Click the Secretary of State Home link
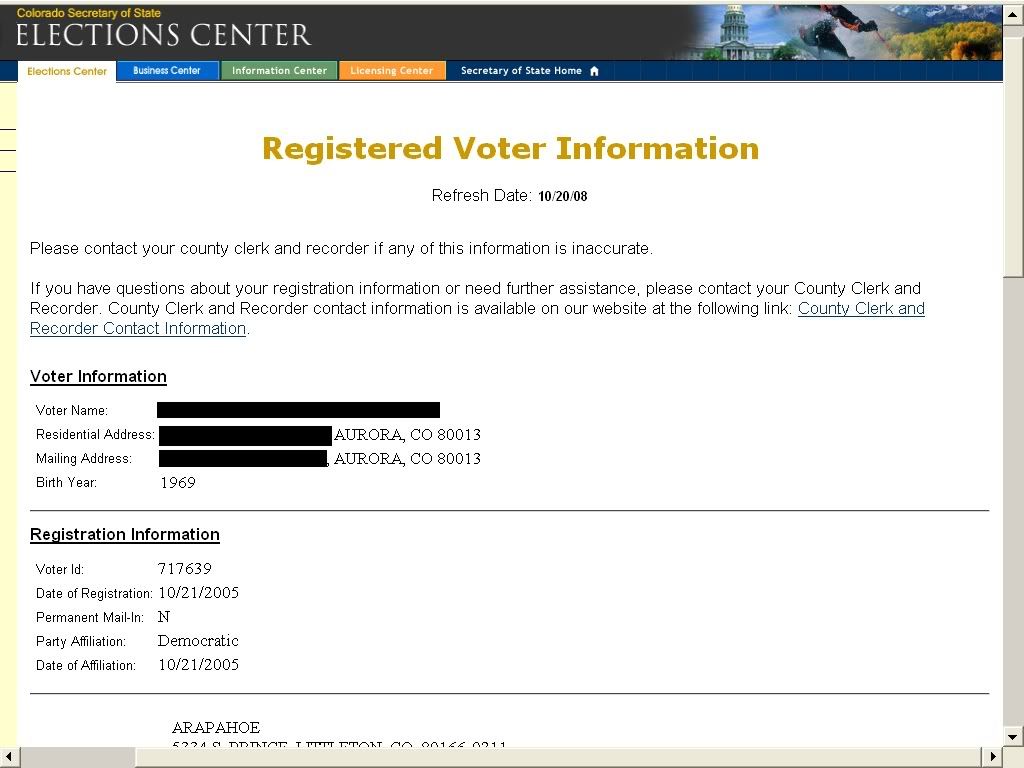The height and width of the screenshot is (768, 1024). pyautogui.click(x=521, y=71)
